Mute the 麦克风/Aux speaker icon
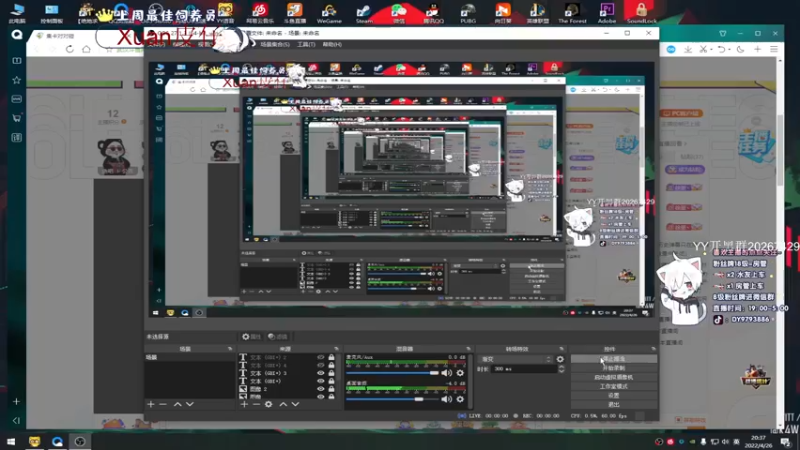This screenshot has width=800, height=450. (x=446, y=373)
